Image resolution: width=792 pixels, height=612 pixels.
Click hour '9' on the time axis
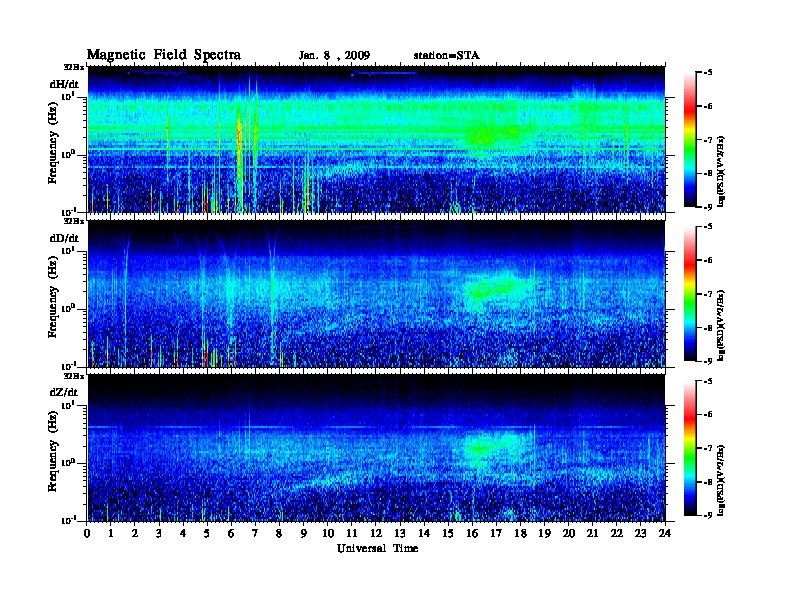point(304,533)
